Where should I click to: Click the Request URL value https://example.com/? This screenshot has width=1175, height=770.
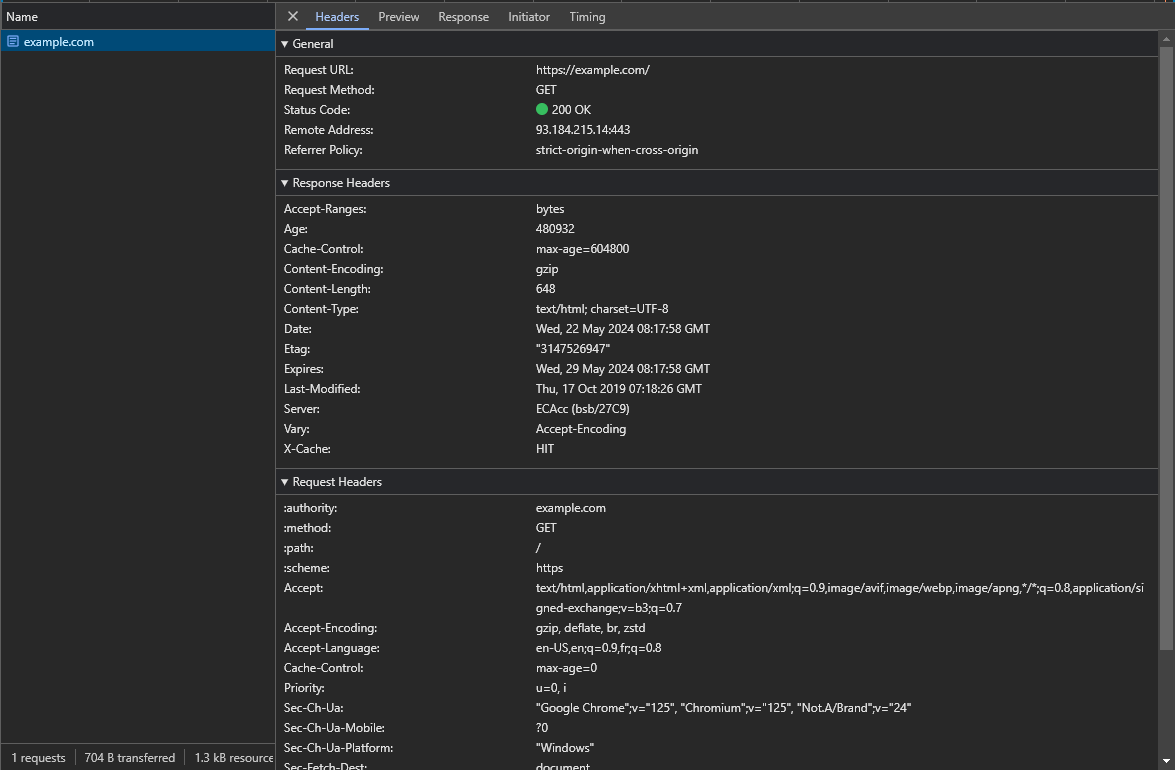(x=592, y=70)
